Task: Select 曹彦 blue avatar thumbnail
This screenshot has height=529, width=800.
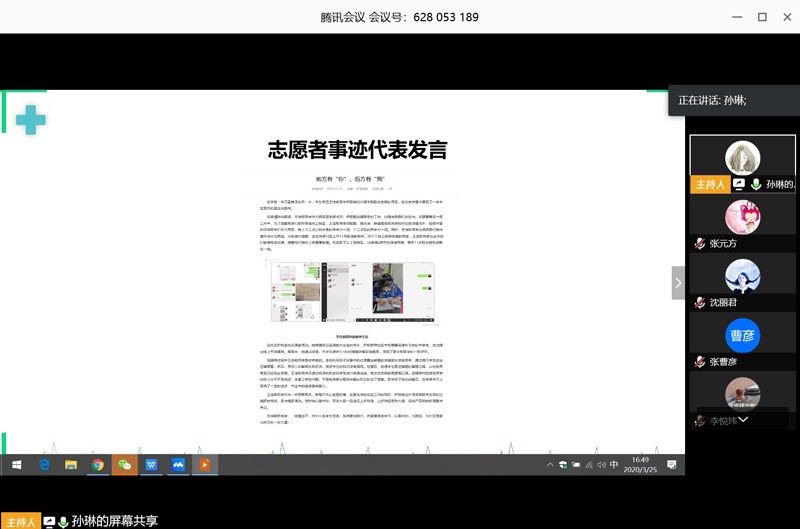Action: click(742, 335)
